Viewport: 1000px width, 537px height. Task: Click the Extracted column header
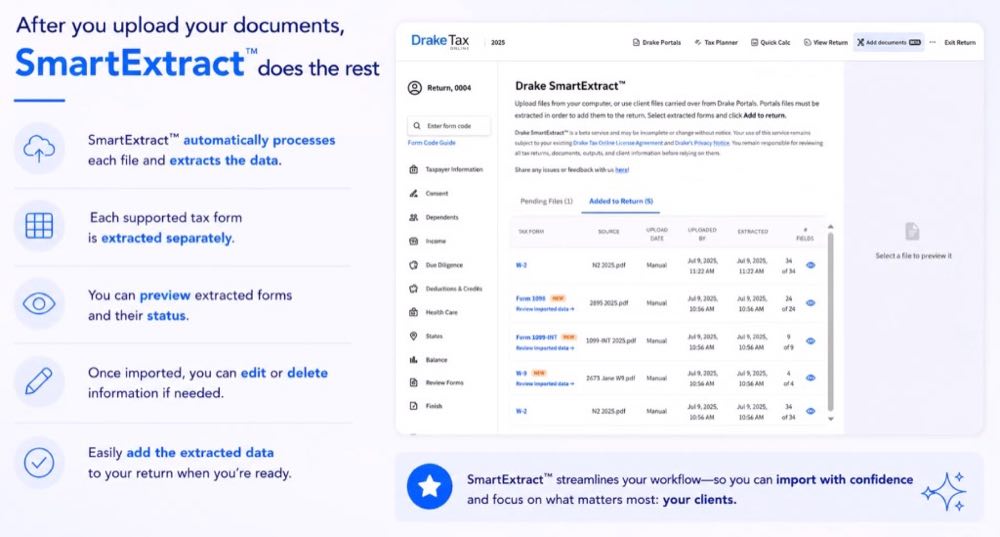pos(753,232)
